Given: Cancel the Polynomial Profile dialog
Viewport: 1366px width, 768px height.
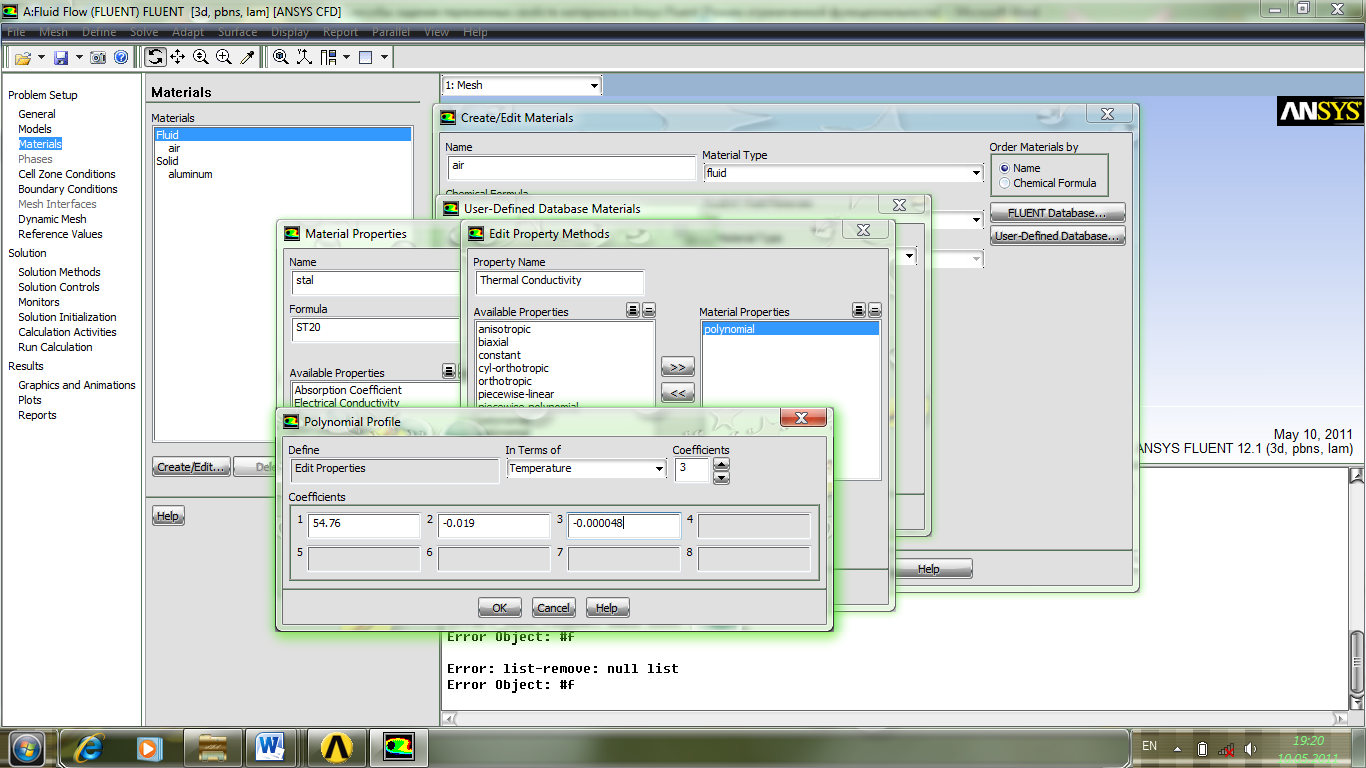Looking at the screenshot, I should [x=553, y=607].
